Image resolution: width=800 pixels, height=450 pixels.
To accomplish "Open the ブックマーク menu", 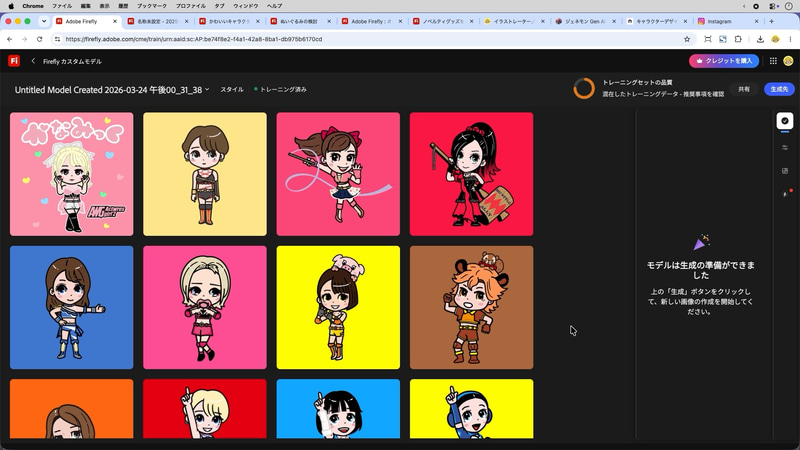I will (152, 6).
